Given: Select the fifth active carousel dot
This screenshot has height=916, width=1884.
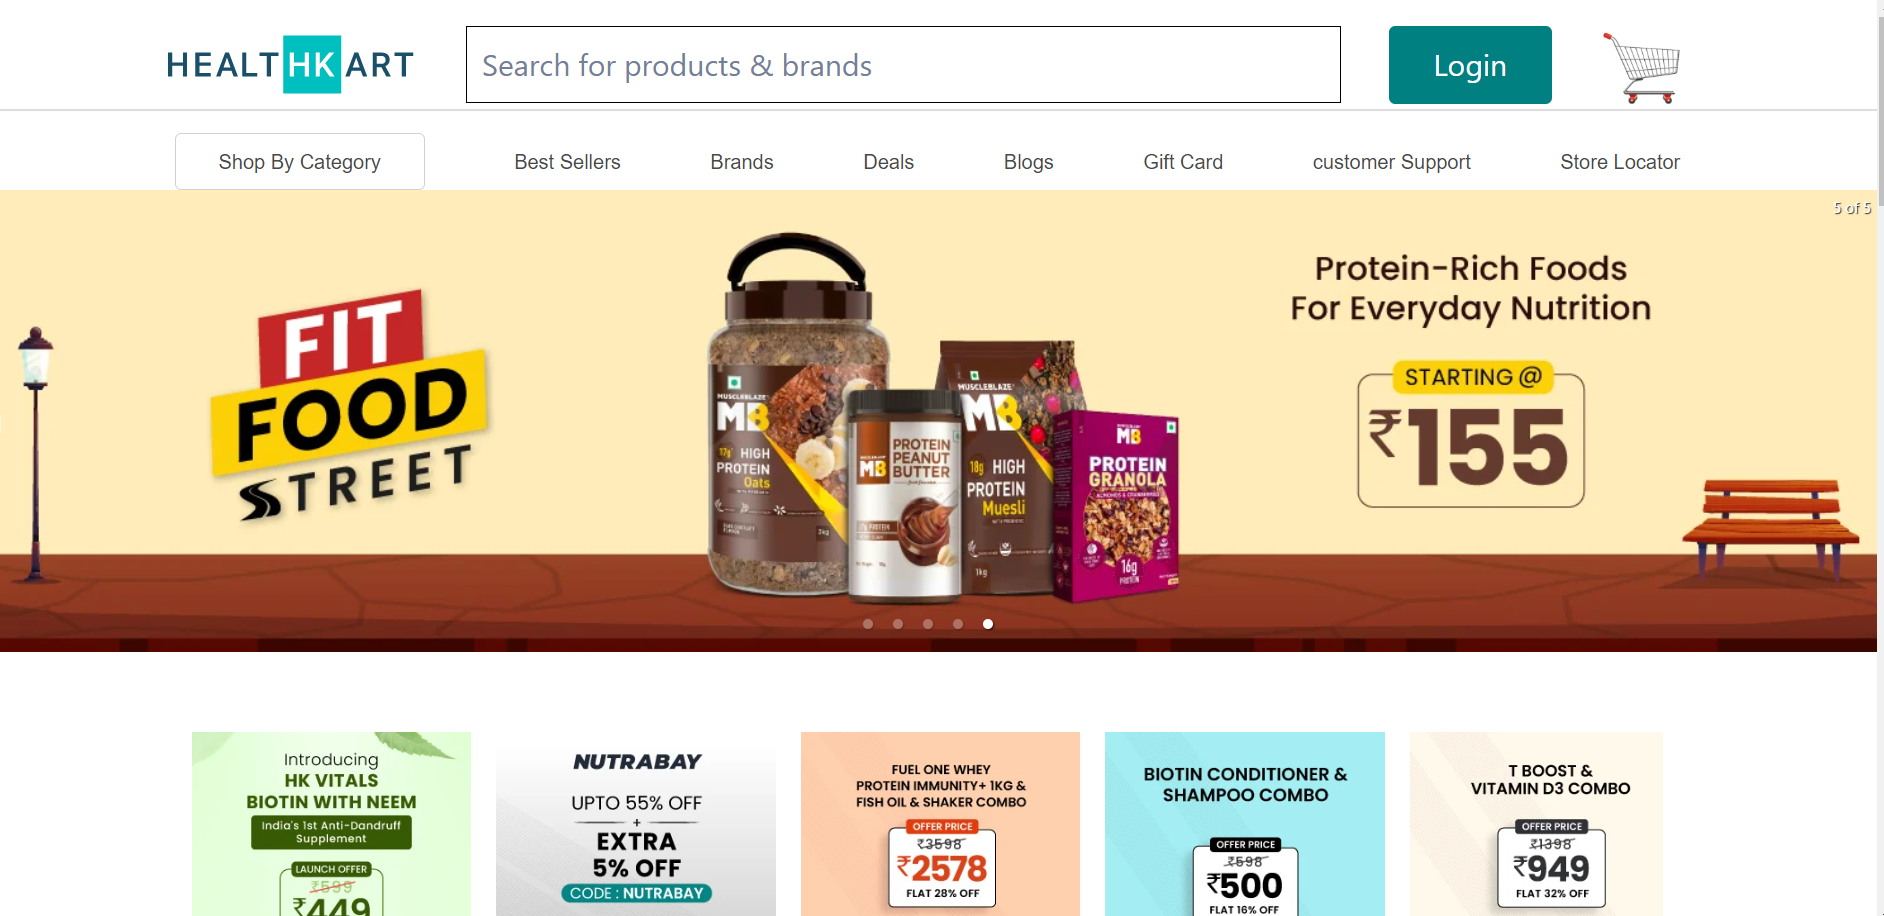Looking at the screenshot, I should click(988, 624).
